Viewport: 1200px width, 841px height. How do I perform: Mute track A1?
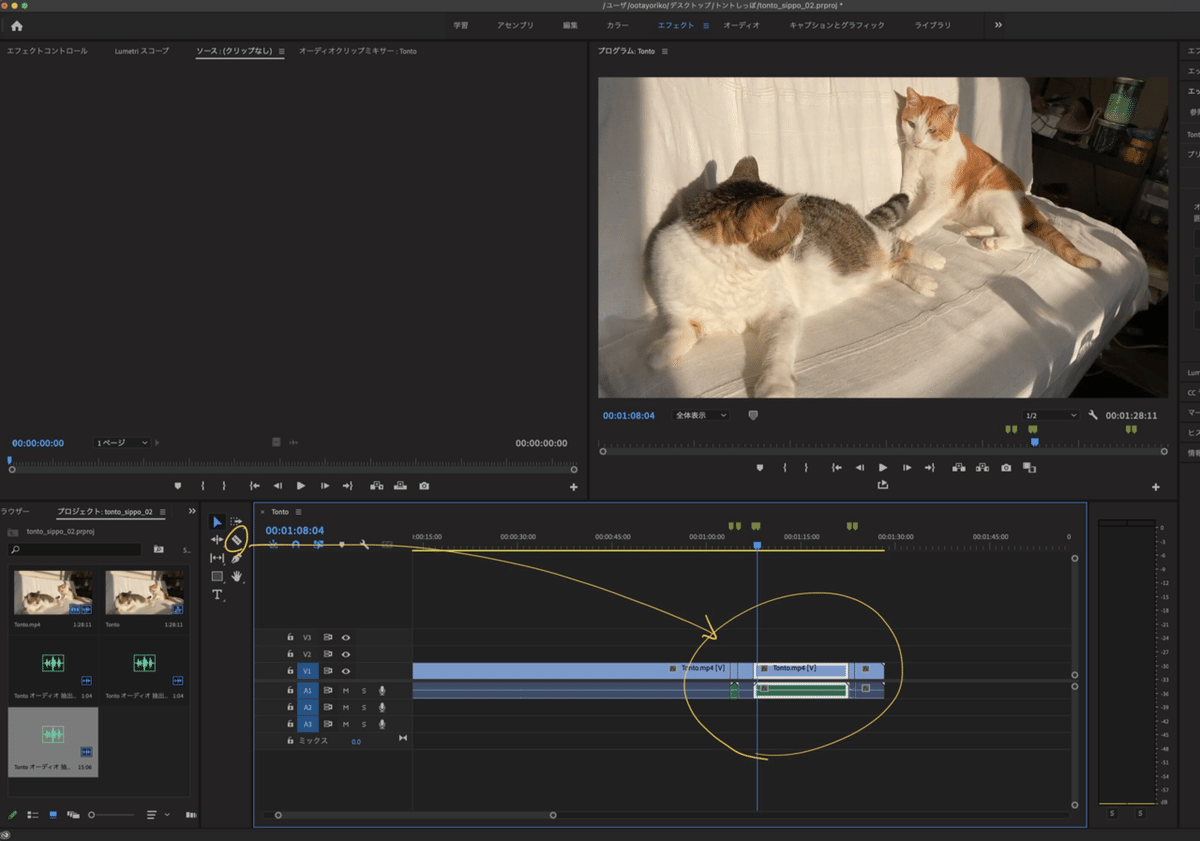pos(346,690)
